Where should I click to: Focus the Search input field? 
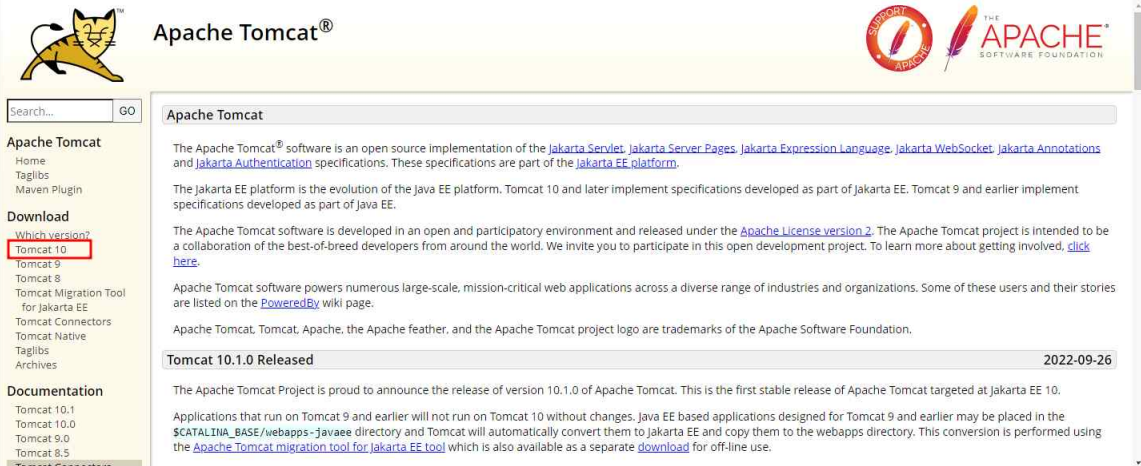(60, 111)
